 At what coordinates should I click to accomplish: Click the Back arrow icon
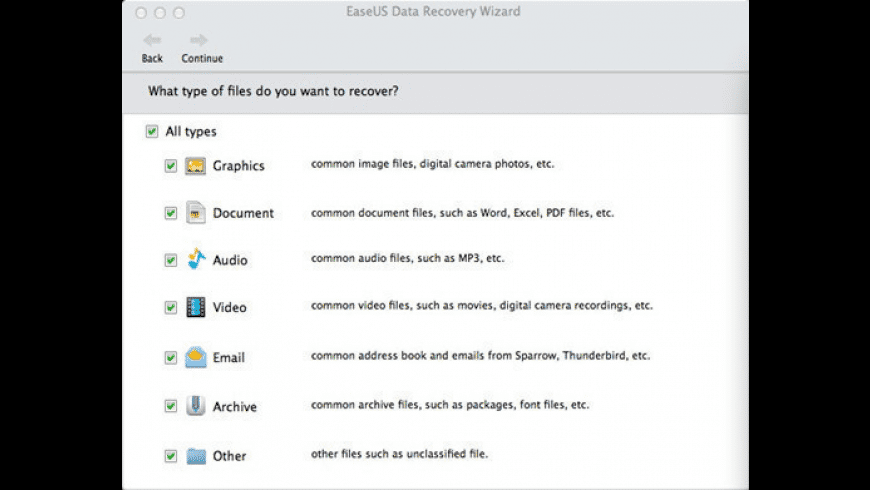[152, 40]
